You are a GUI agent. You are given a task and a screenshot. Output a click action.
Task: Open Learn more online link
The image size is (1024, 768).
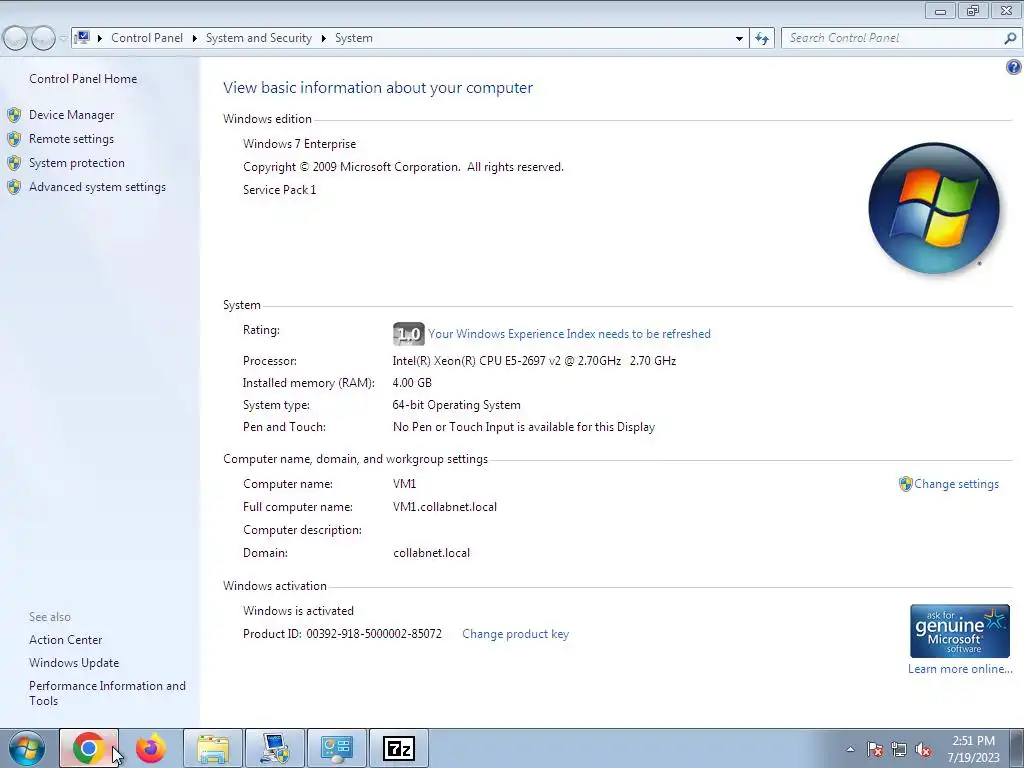coord(960,669)
